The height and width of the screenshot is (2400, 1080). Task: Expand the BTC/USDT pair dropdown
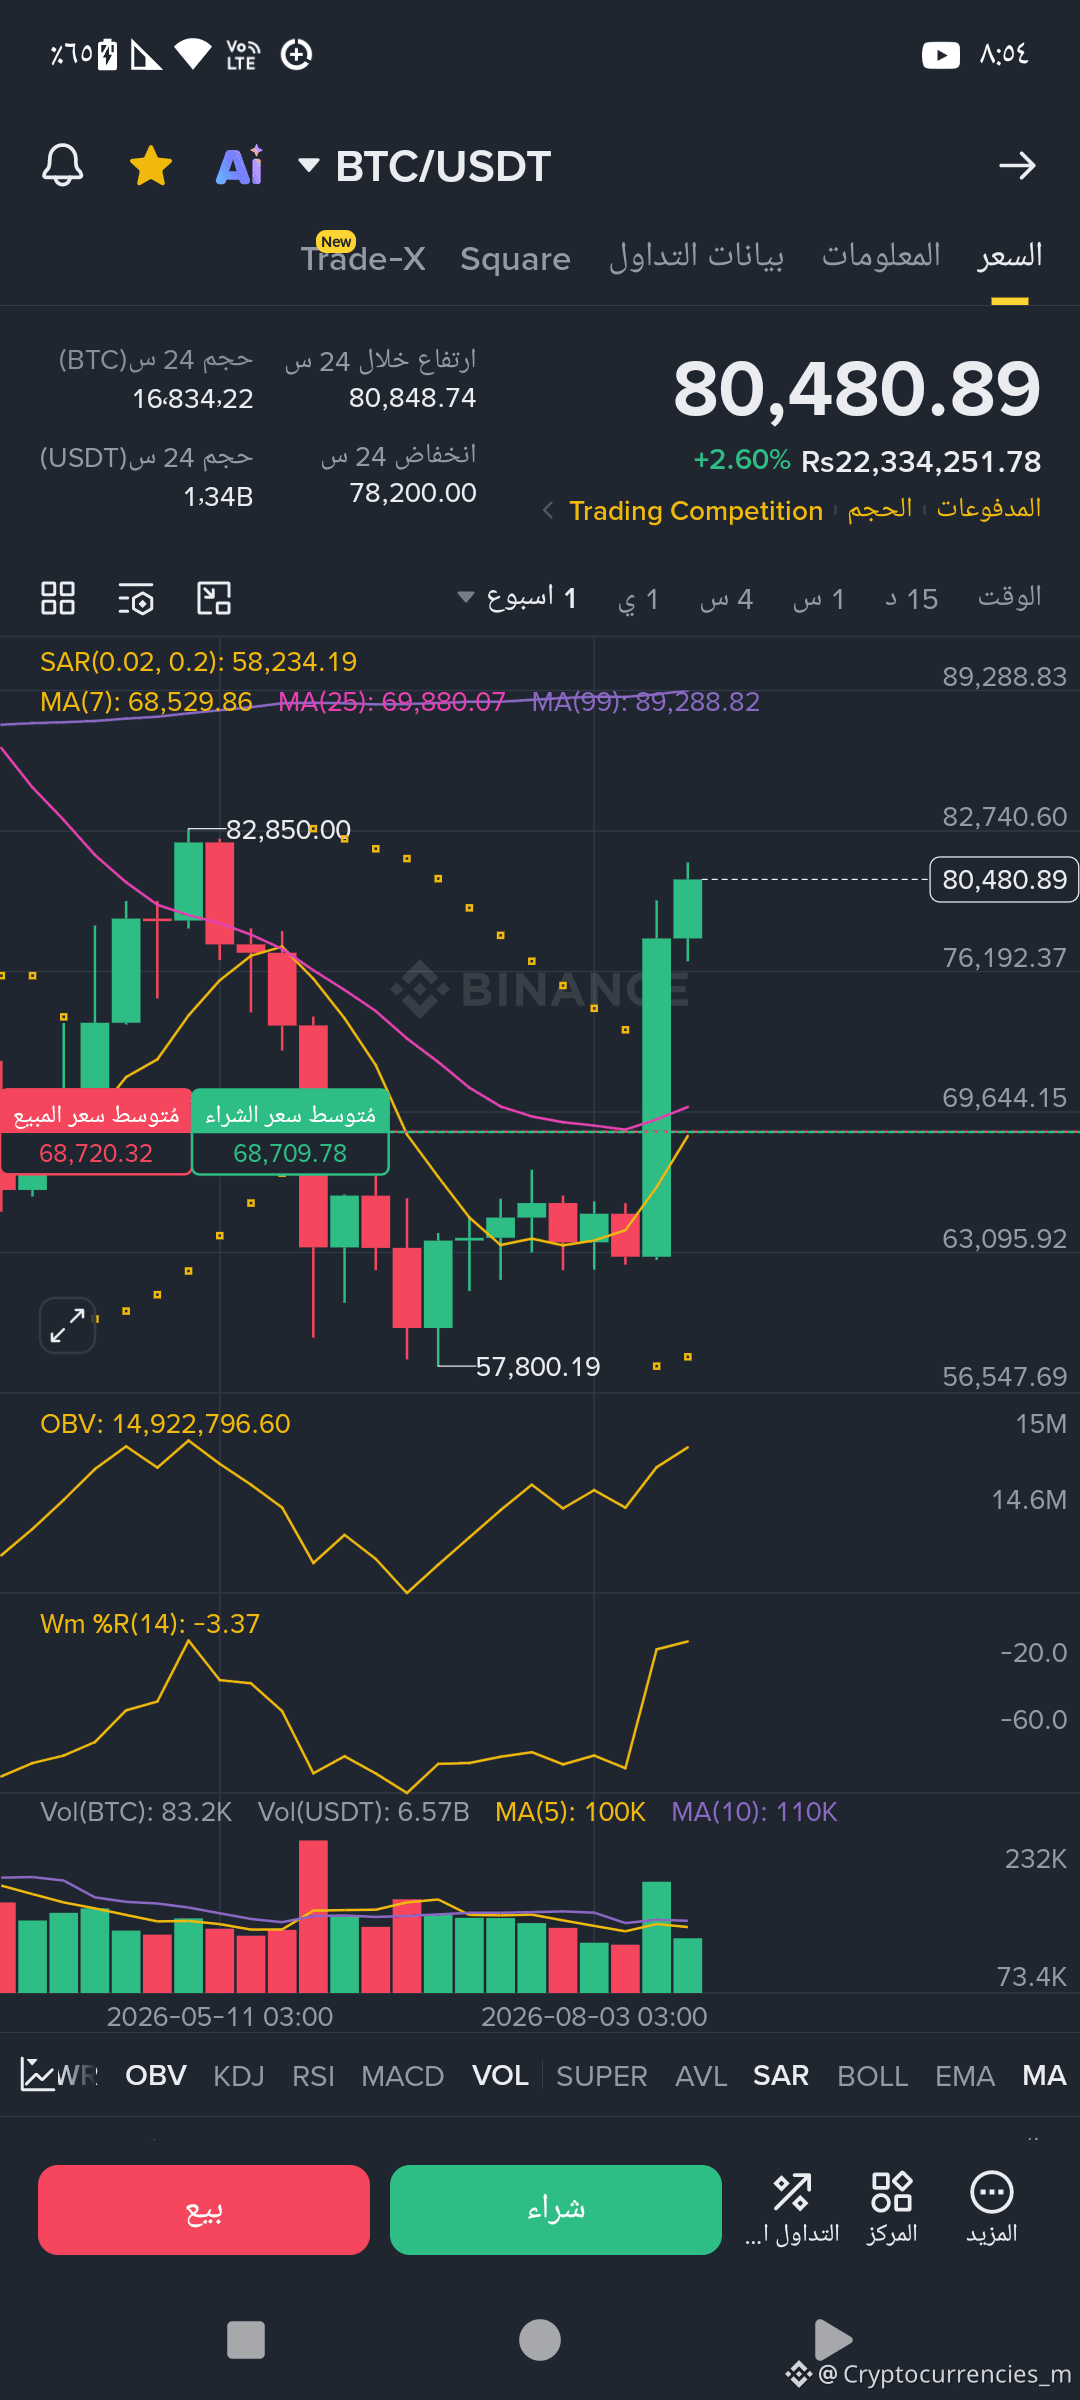click(x=309, y=165)
